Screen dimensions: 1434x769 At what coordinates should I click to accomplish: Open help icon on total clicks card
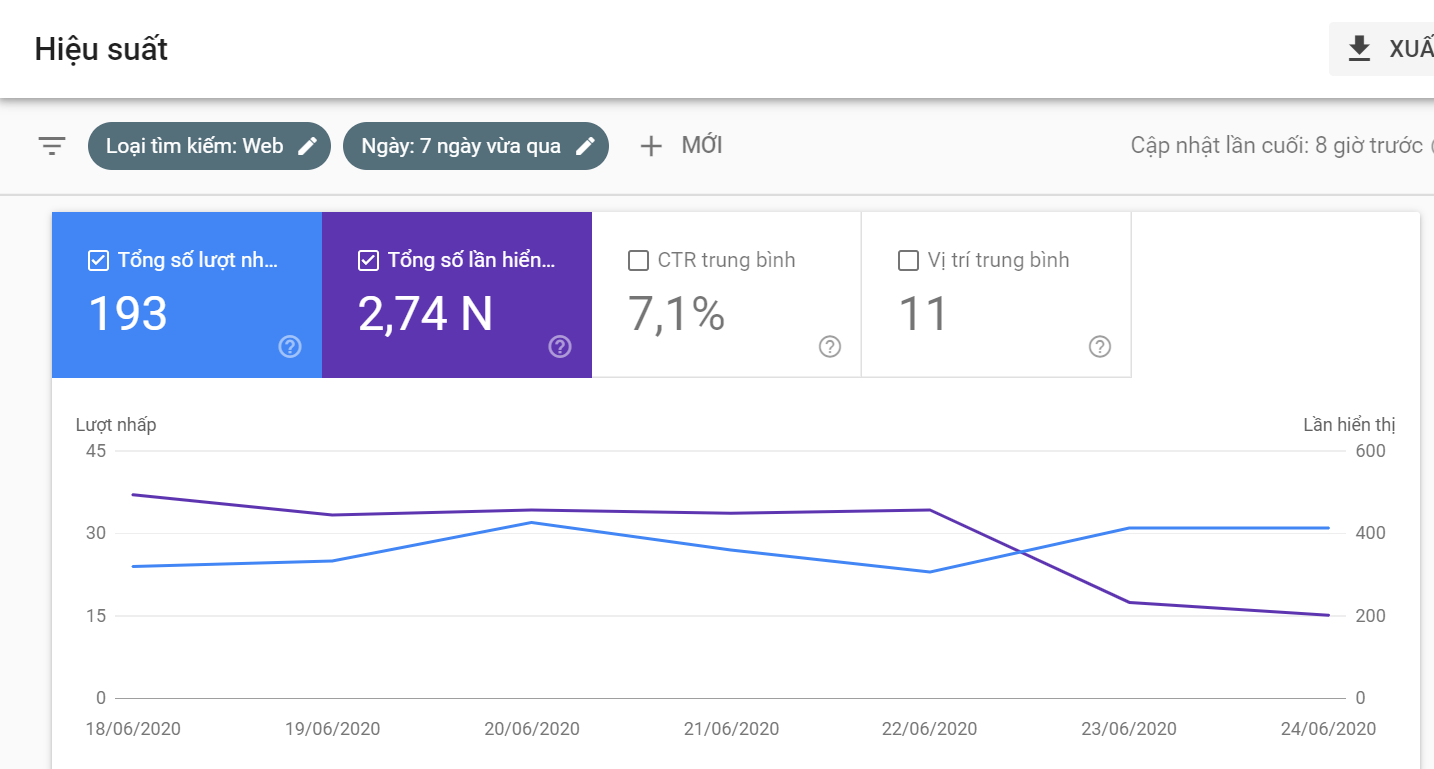290,347
